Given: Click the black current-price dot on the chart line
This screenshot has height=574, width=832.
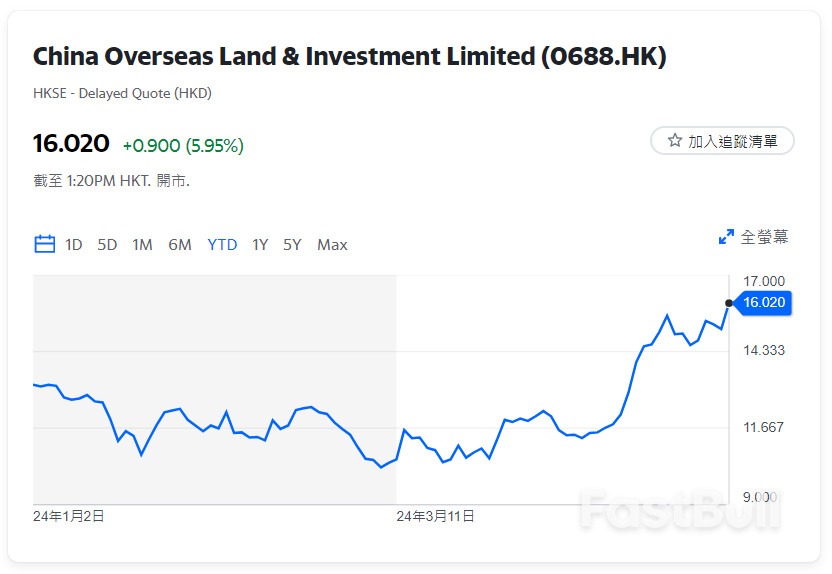Looking at the screenshot, I should pos(729,303).
